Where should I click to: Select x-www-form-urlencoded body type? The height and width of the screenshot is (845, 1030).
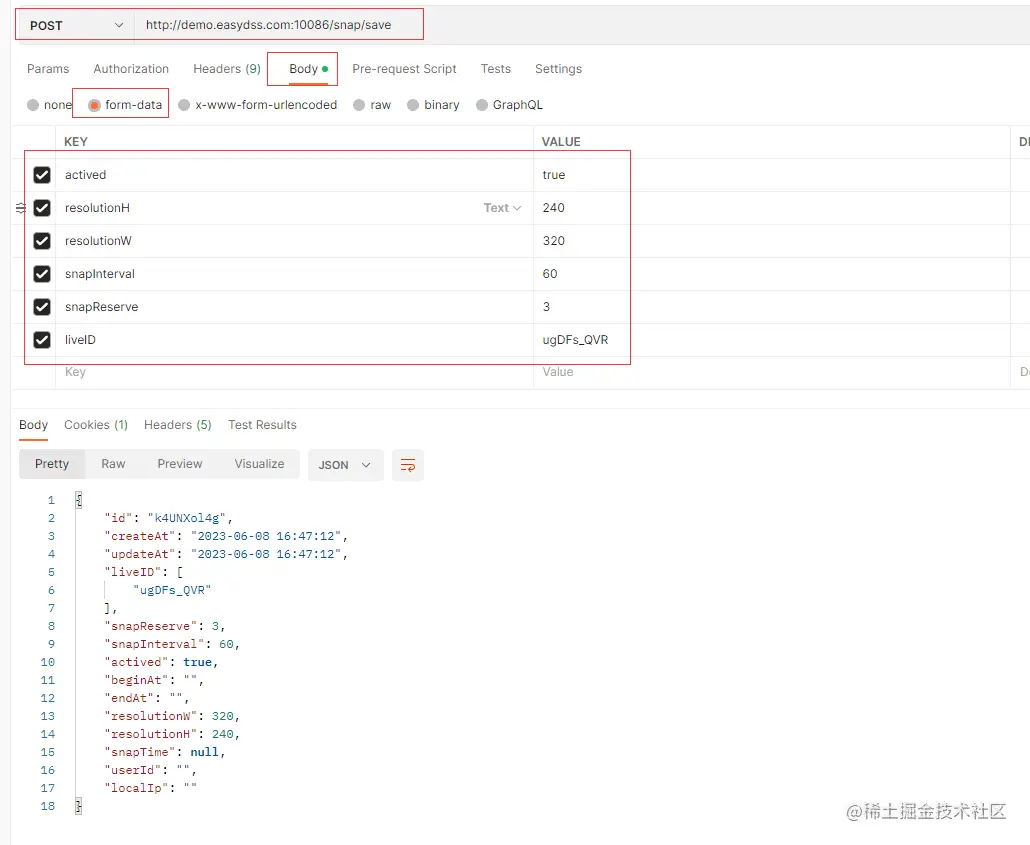pyautogui.click(x=184, y=105)
